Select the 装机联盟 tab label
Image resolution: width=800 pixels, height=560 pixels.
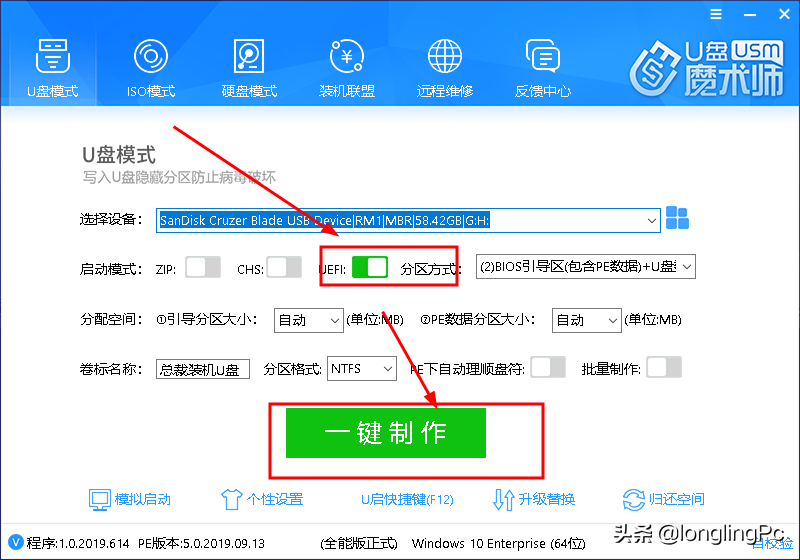[x=347, y=91]
